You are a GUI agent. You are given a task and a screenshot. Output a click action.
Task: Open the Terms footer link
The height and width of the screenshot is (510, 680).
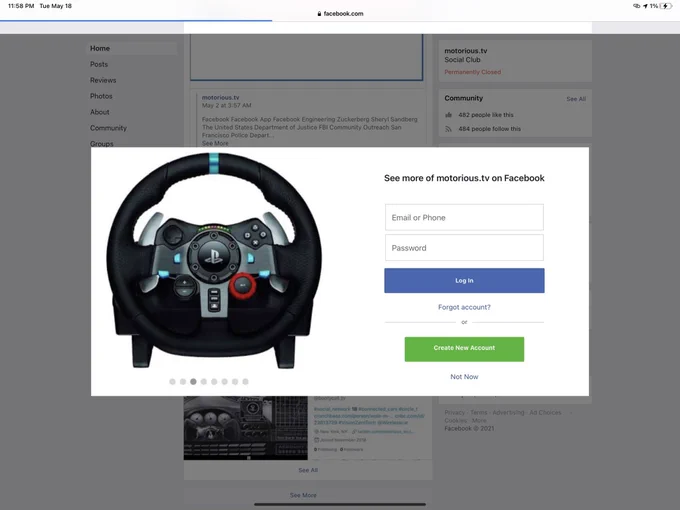(x=479, y=412)
